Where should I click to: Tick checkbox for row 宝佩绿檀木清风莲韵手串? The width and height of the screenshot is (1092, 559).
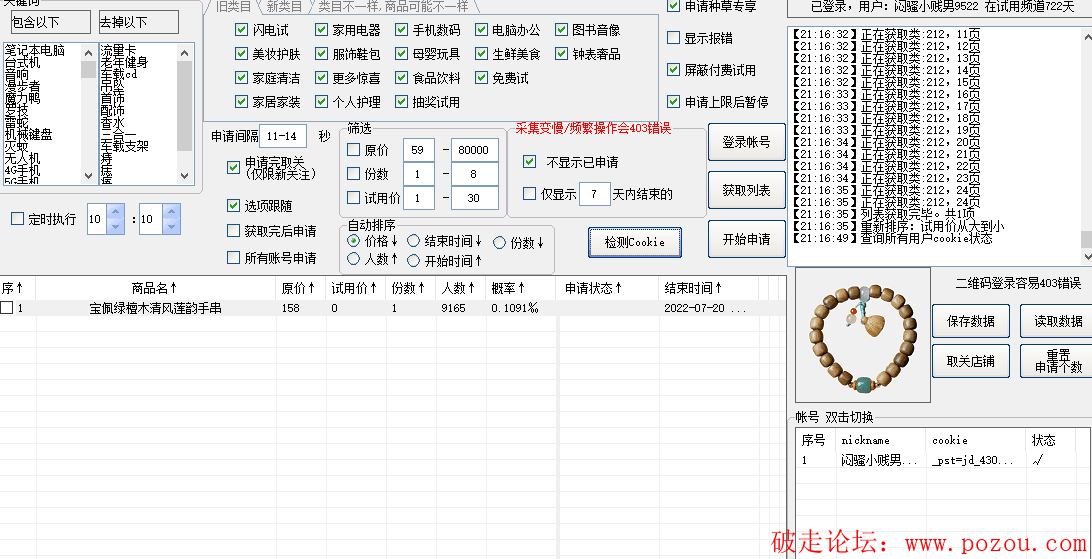pos(6,308)
